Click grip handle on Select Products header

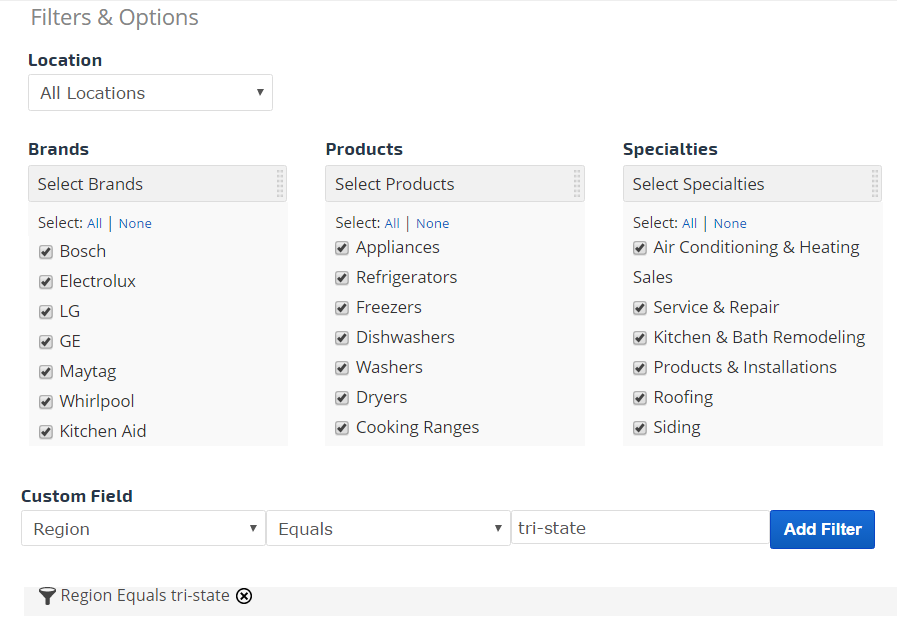[577, 184]
